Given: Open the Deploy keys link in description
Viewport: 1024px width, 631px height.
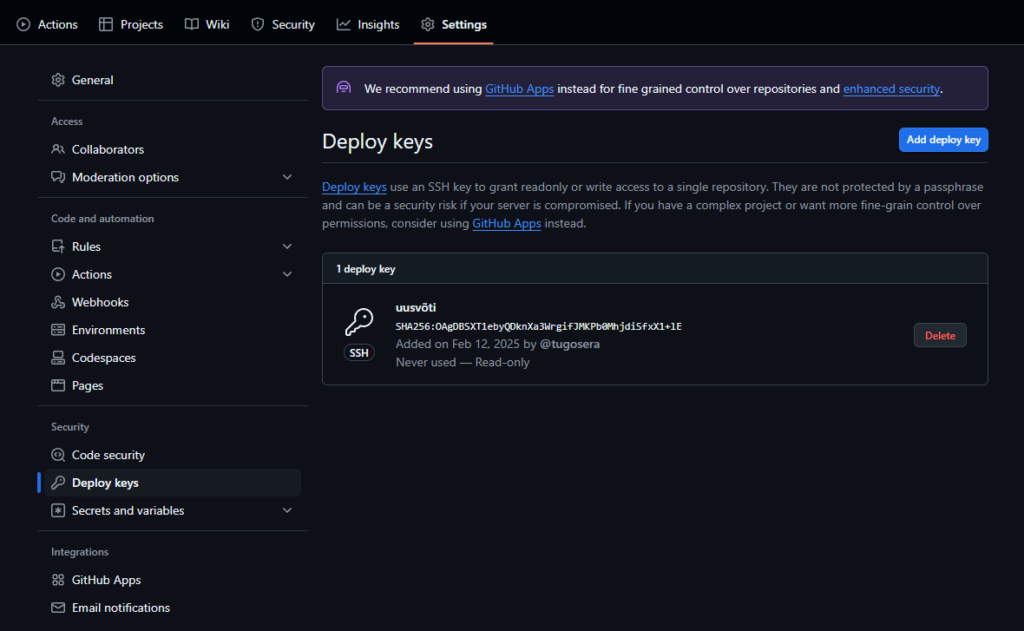Looking at the screenshot, I should [x=354, y=187].
